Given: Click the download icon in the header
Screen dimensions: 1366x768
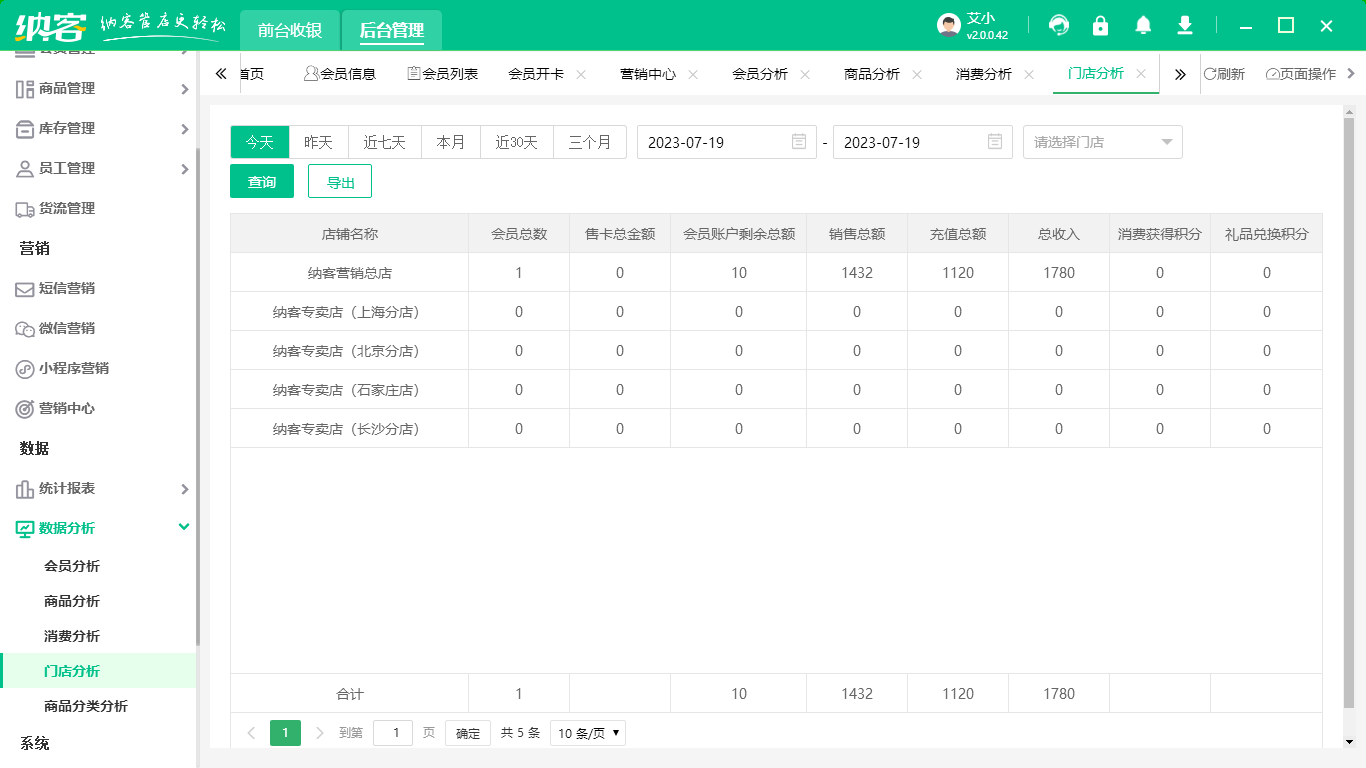Looking at the screenshot, I should coord(1184,25).
